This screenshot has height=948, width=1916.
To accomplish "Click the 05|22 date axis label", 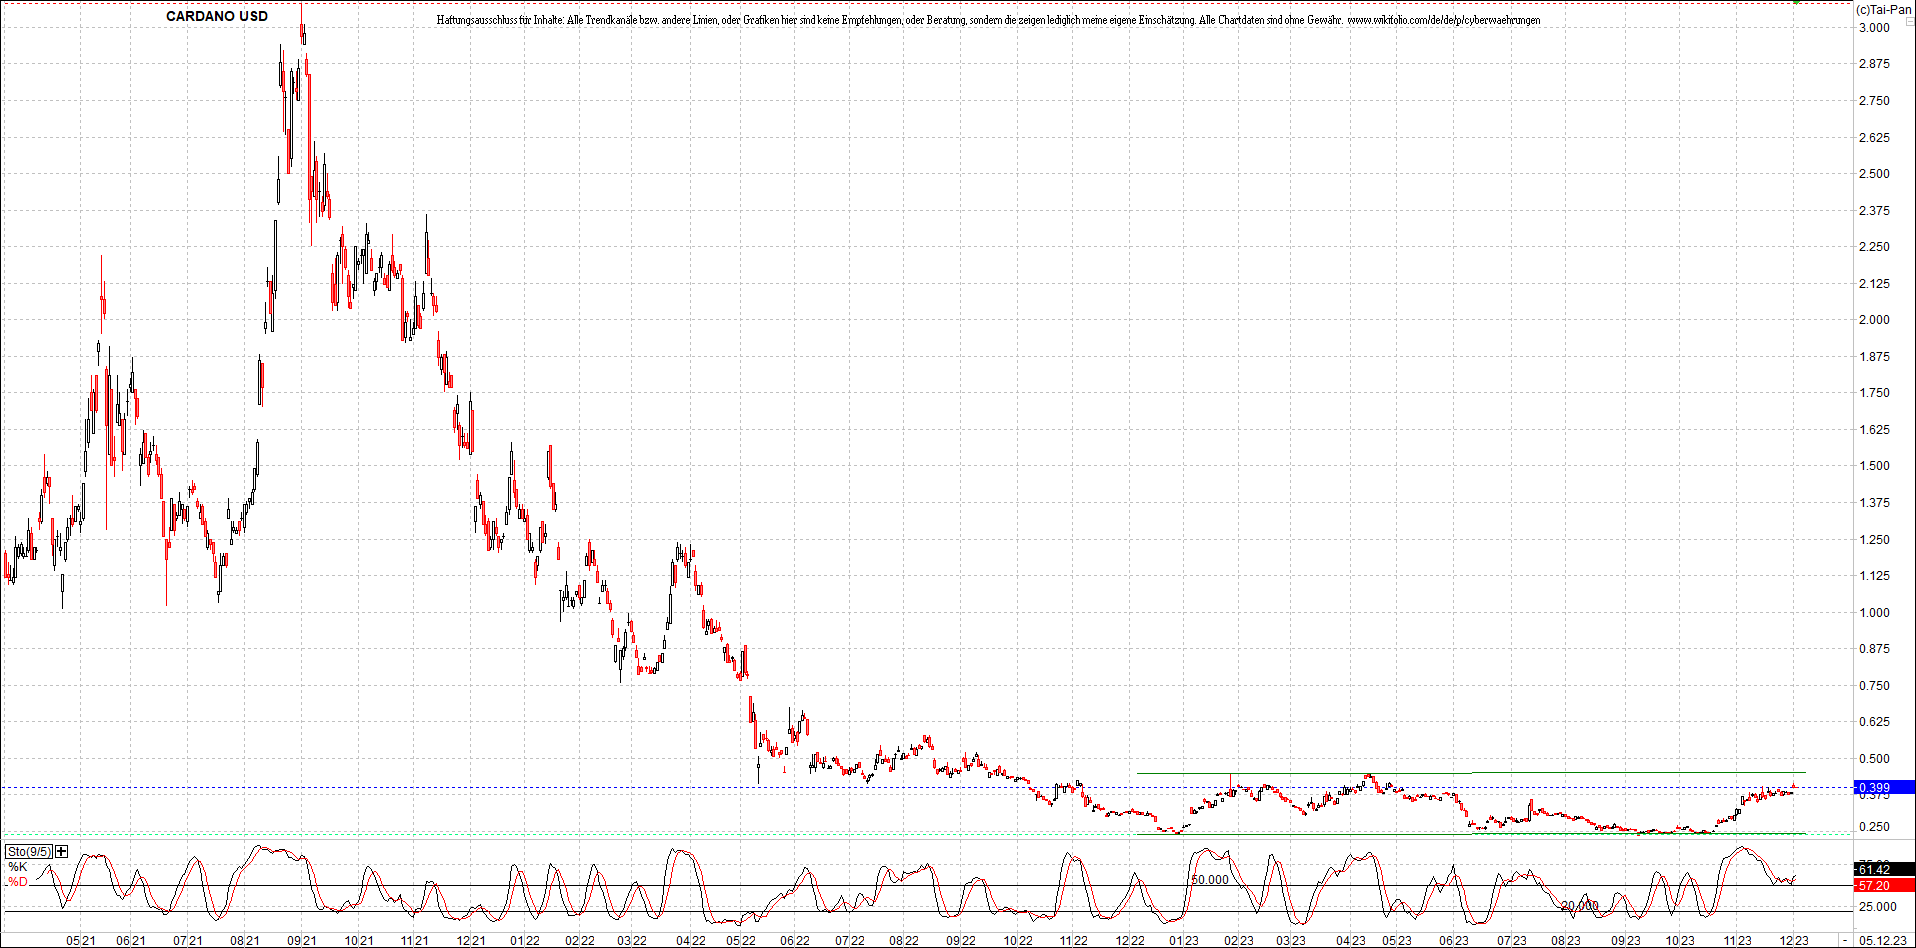I will (x=741, y=940).
